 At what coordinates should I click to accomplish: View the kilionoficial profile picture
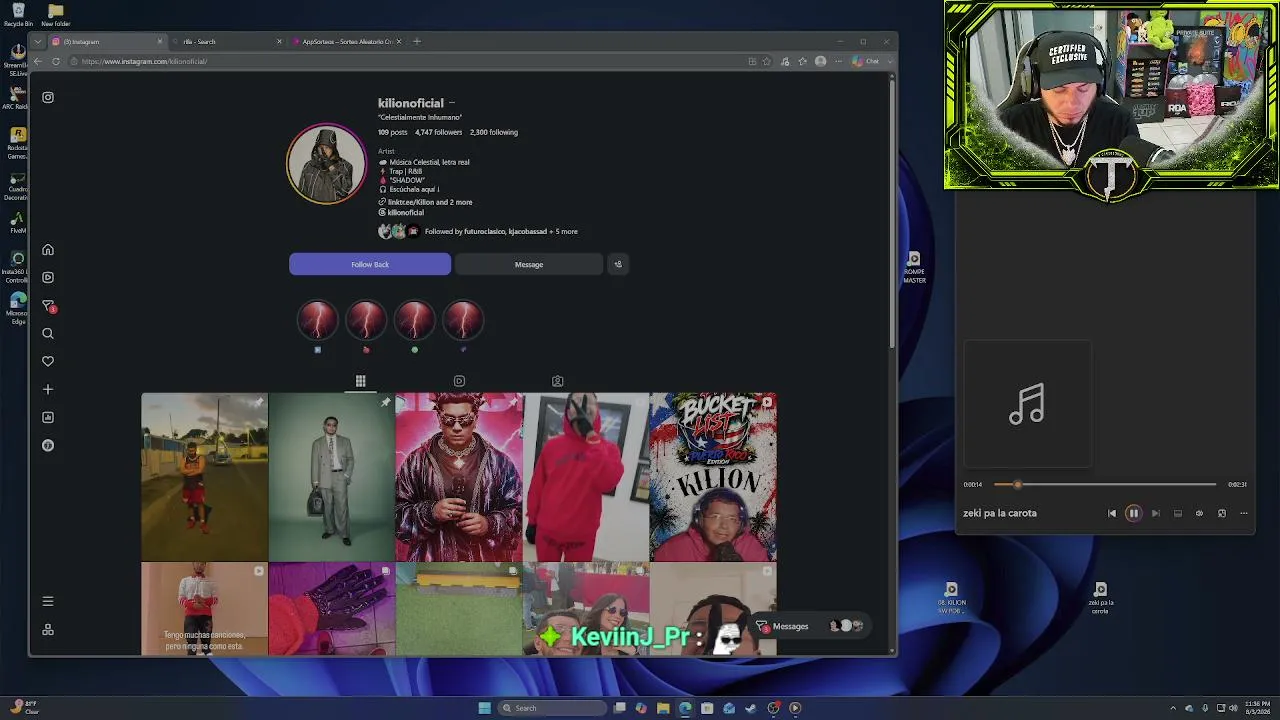pos(327,164)
